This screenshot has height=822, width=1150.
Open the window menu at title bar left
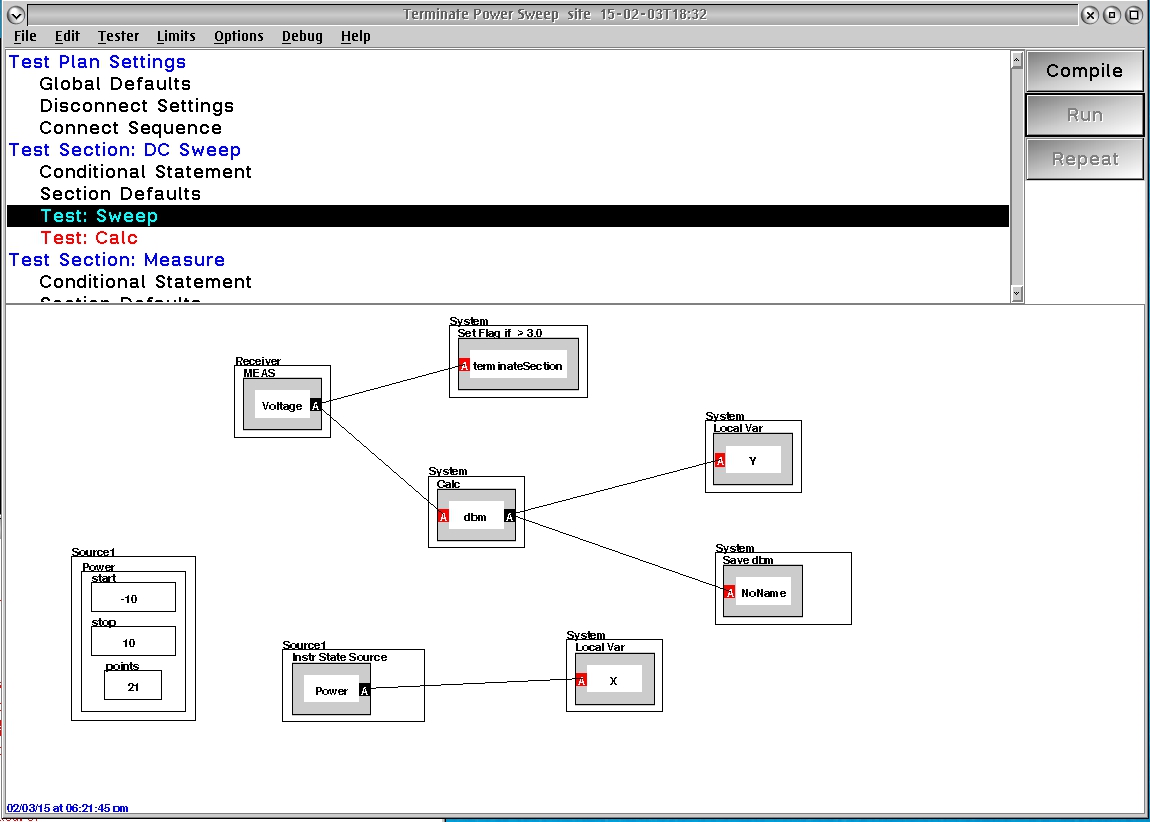pyautogui.click(x=16, y=15)
